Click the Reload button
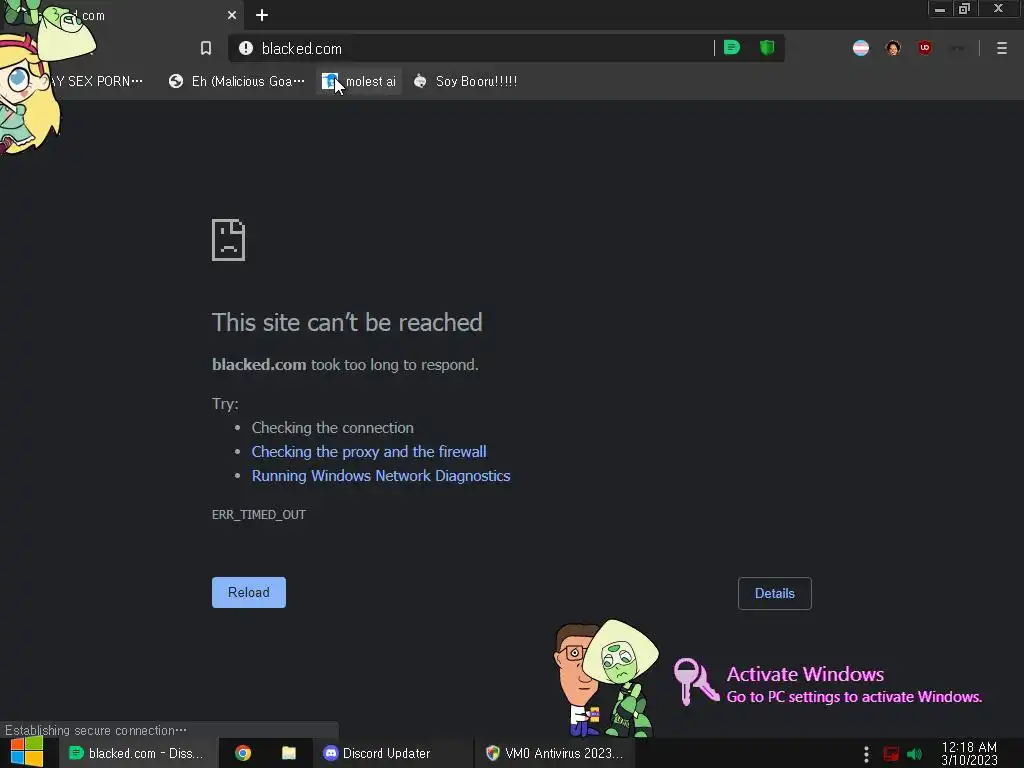 [249, 592]
